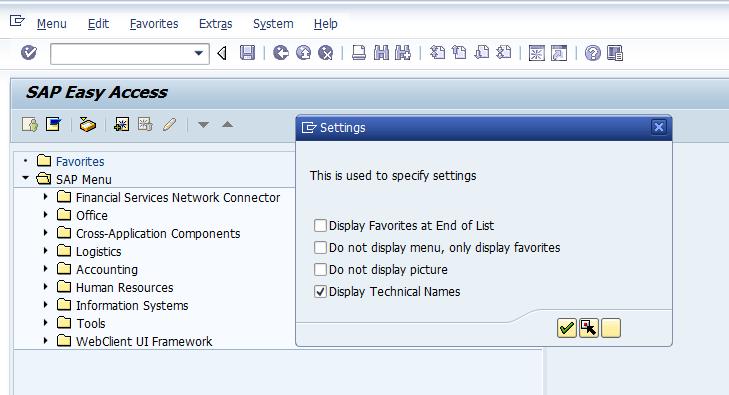The width and height of the screenshot is (729, 395).
Task: Click the blank yellow button in Settings dialog
Action: tap(611, 328)
